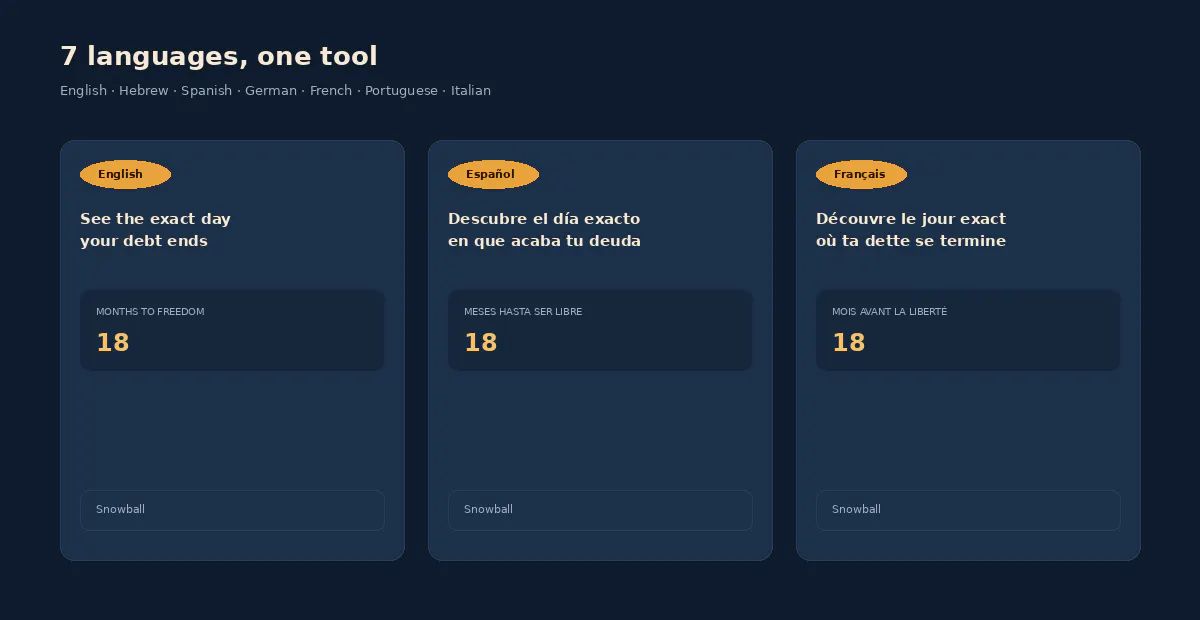The height and width of the screenshot is (620, 1200).
Task: Click the 'MESES HASTA SER LIBRE' label
Action: pos(523,312)
